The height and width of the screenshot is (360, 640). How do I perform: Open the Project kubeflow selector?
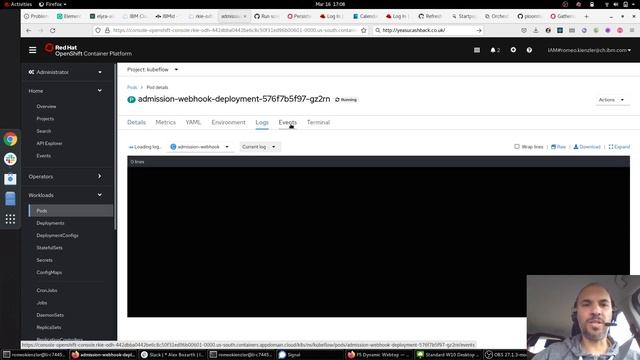[x=153, y=69]
